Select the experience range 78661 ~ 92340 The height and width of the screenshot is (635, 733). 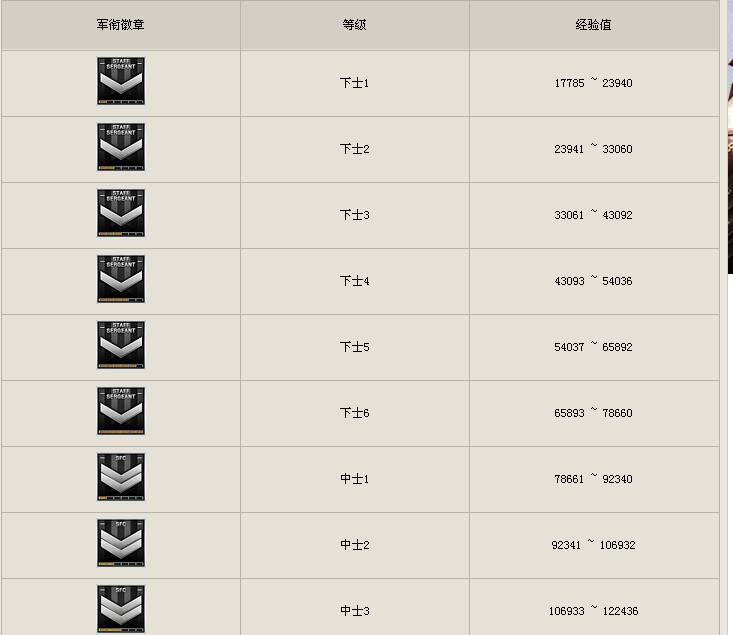click(593, 479)
